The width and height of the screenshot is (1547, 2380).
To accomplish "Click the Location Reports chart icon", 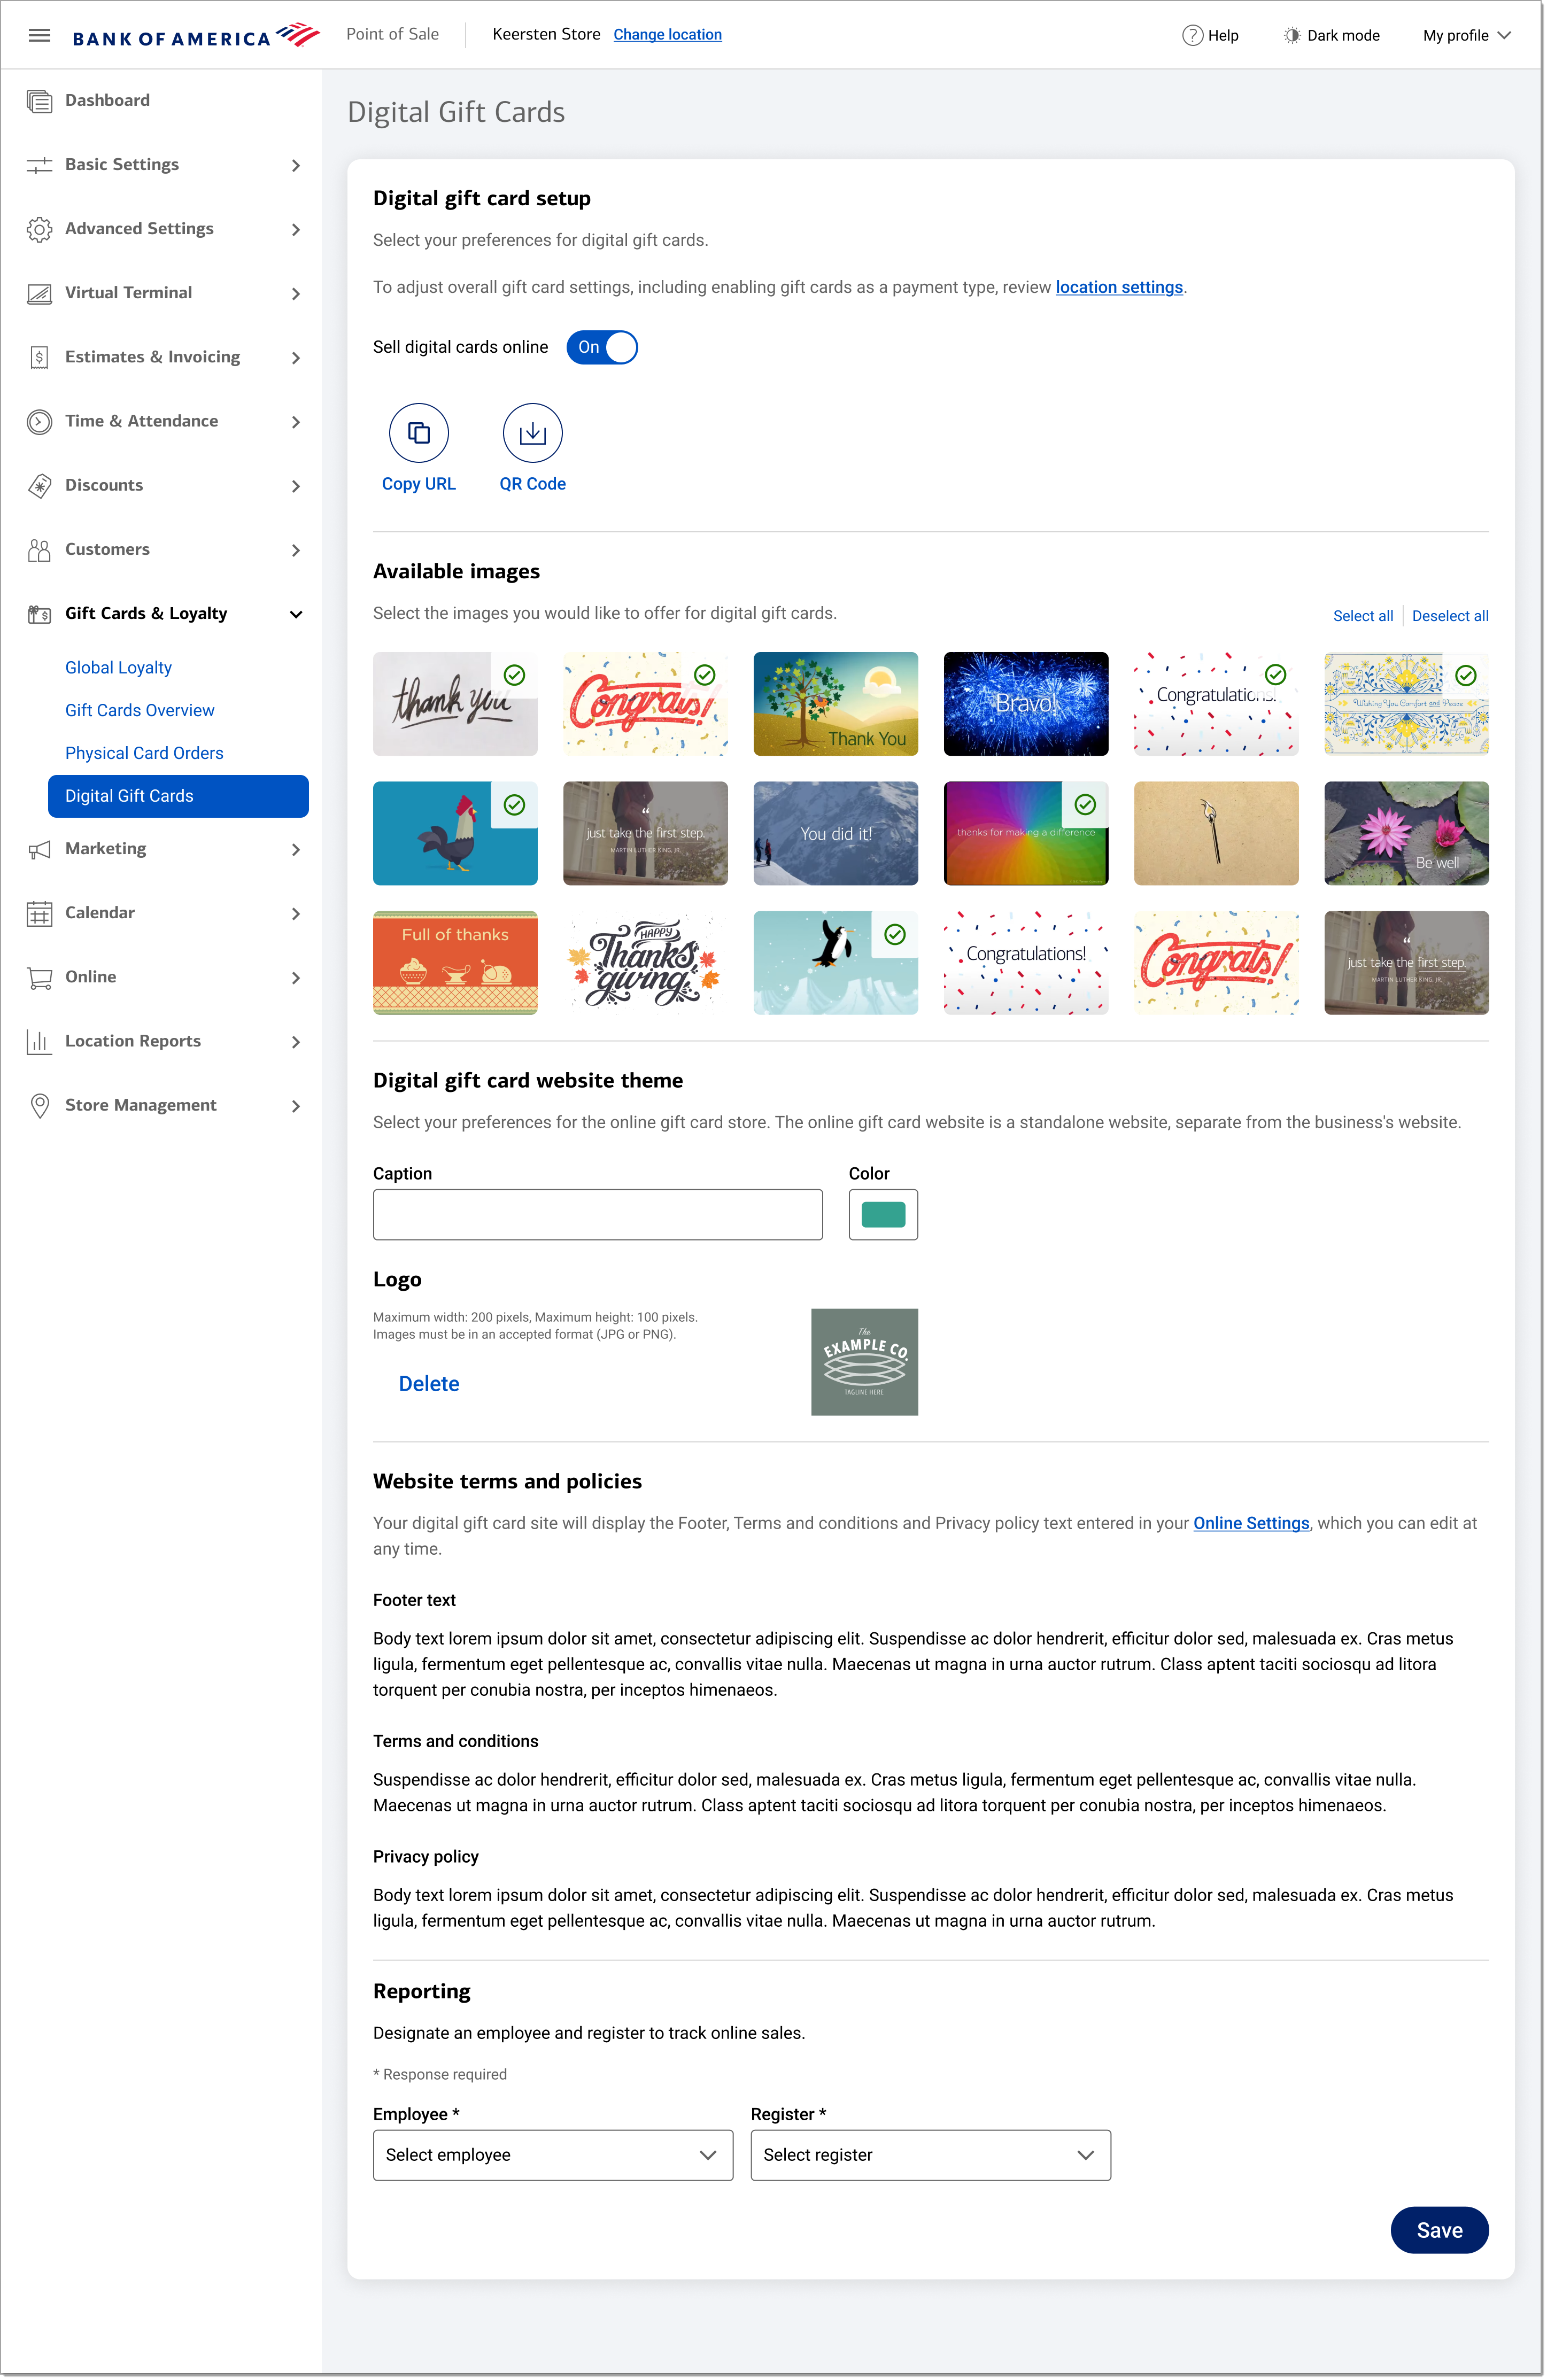I will [39, 1041].
